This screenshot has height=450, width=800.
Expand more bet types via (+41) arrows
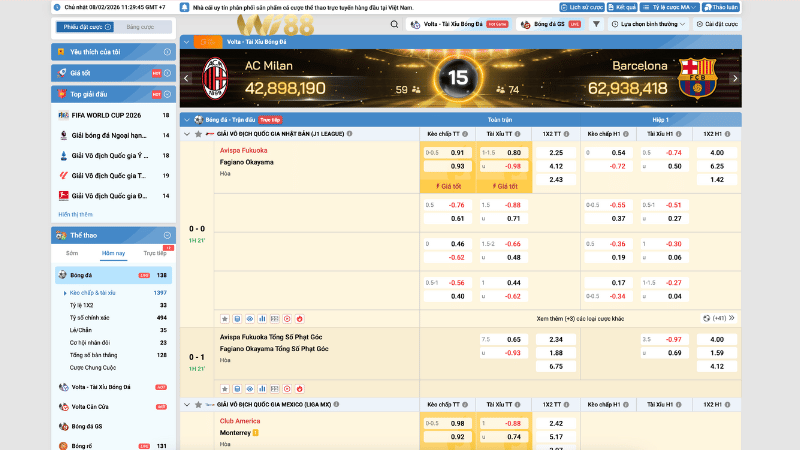point(732,318)
